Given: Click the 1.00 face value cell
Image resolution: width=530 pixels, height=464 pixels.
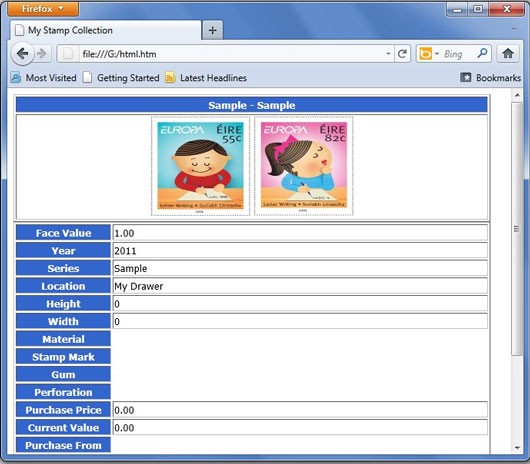Looking at the screenshot, I should [300, 233].
